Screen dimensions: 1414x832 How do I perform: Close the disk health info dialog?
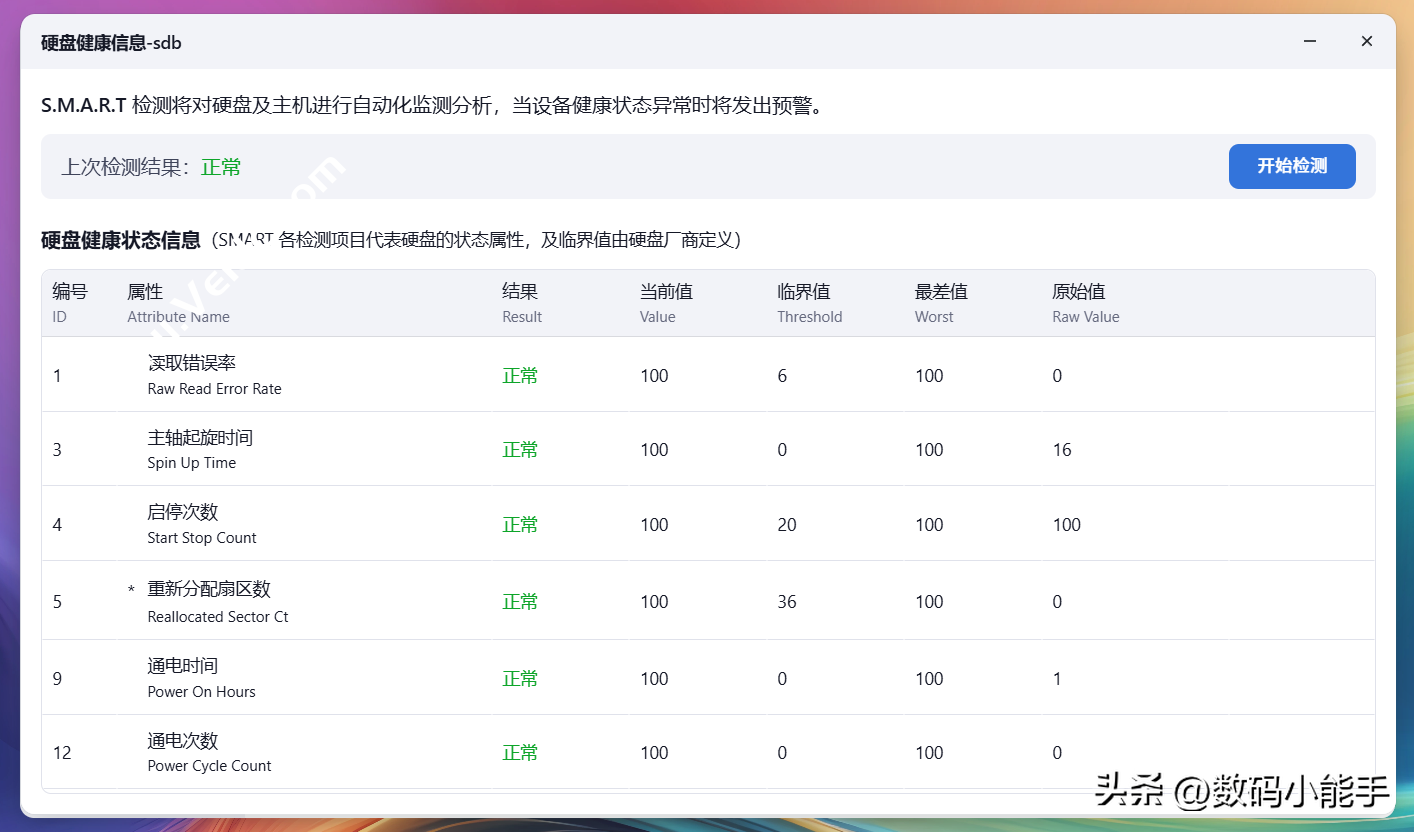pos(1366,42)
